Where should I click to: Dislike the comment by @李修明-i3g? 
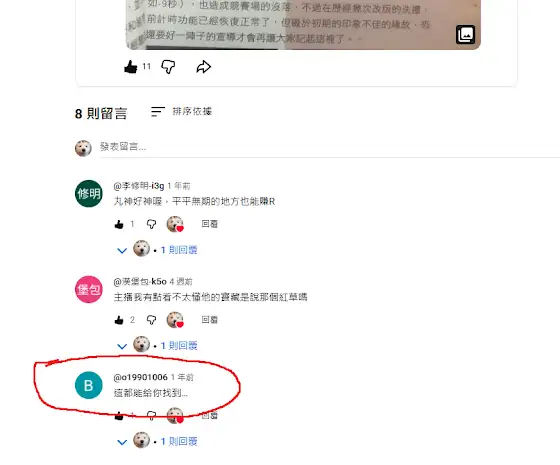[x=151, y=224]
